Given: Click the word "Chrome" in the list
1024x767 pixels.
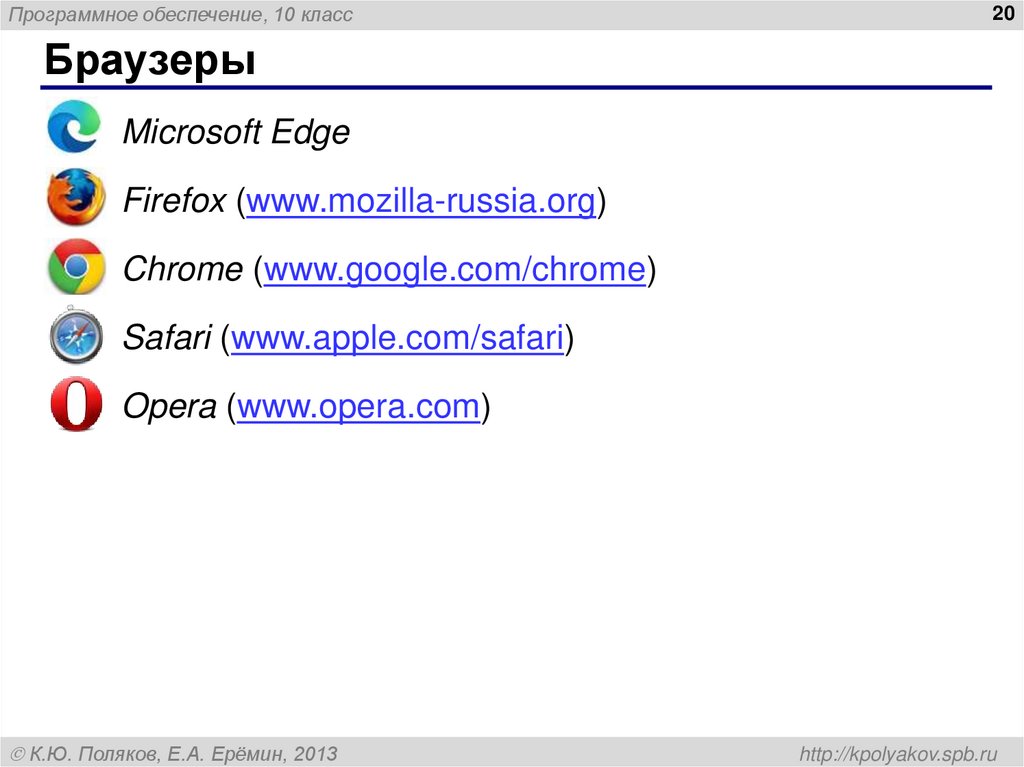Looking at the screenshot, I should [182, 270].
